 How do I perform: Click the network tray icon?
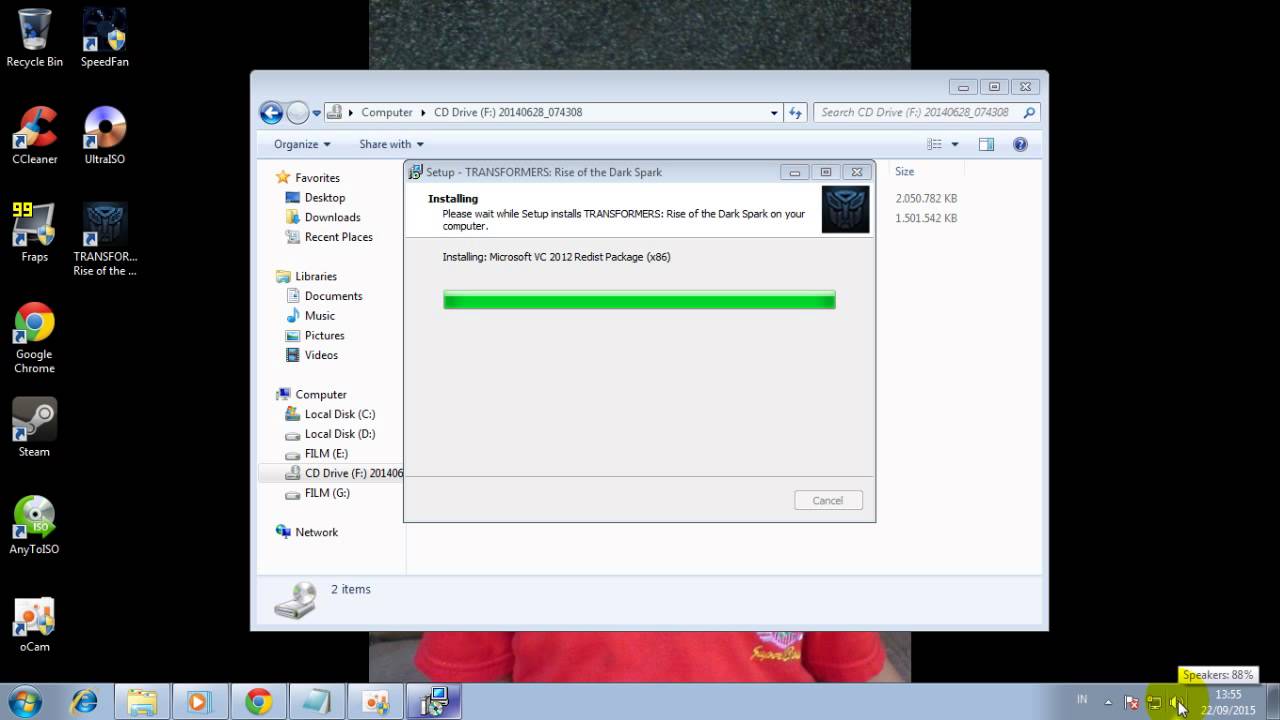(1154, 702)
